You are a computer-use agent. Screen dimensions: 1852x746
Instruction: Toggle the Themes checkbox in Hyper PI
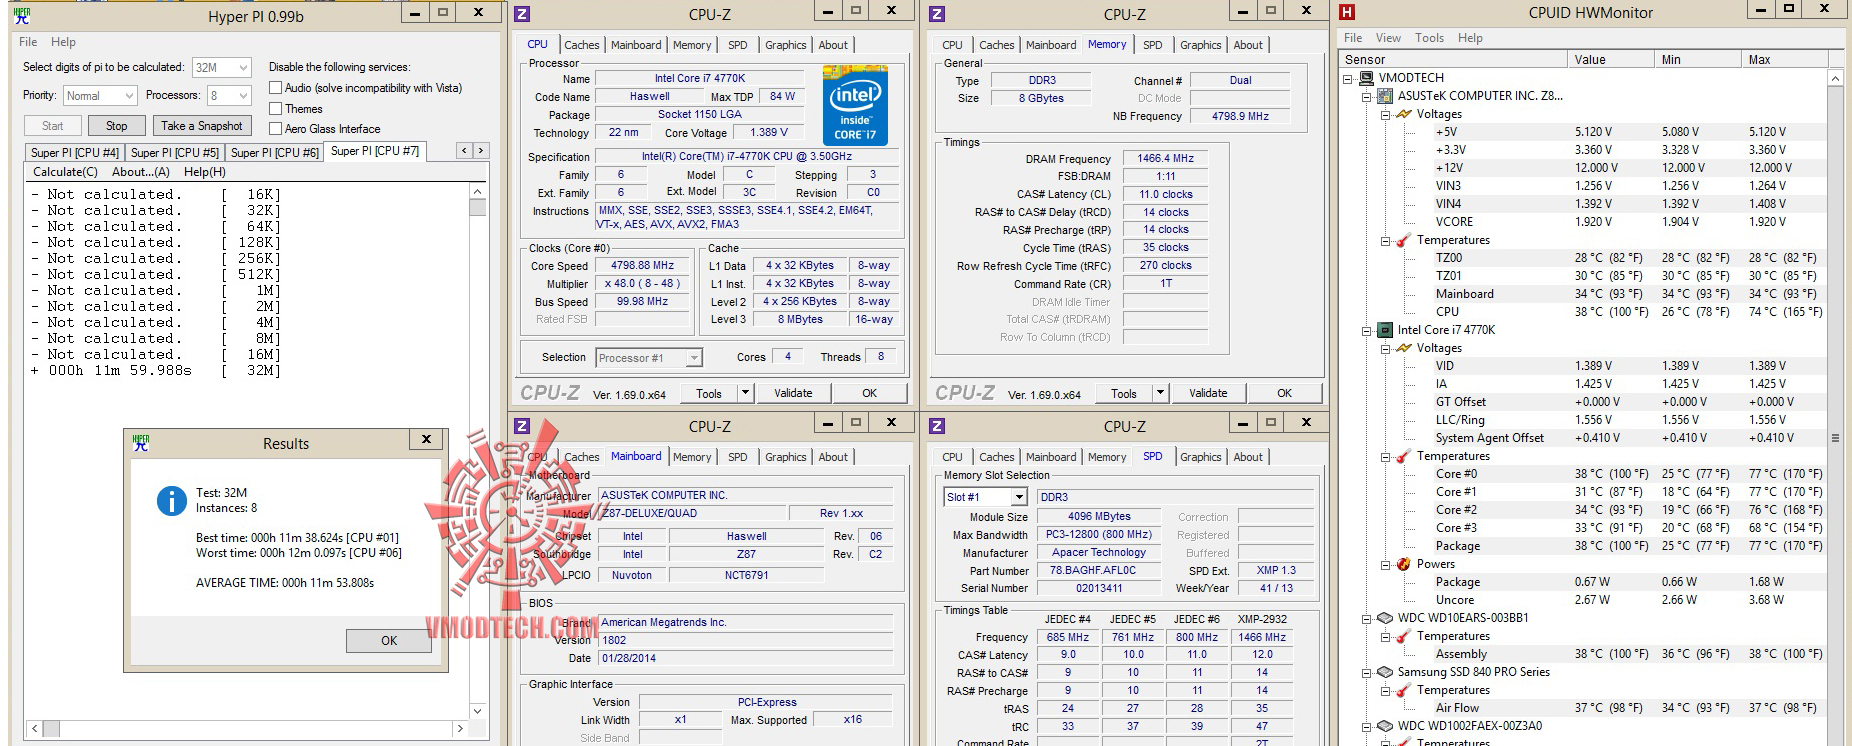click(x=276, y=109)
